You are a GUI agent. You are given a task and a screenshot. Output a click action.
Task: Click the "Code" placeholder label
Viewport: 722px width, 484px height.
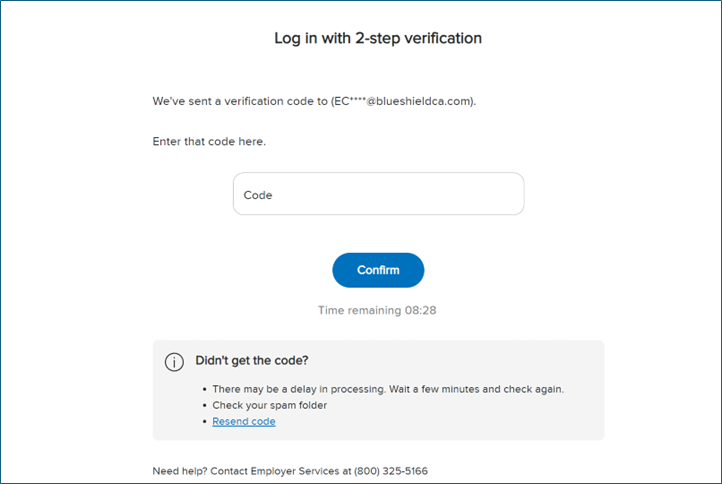pyautogui.click(x=258, y=196)
